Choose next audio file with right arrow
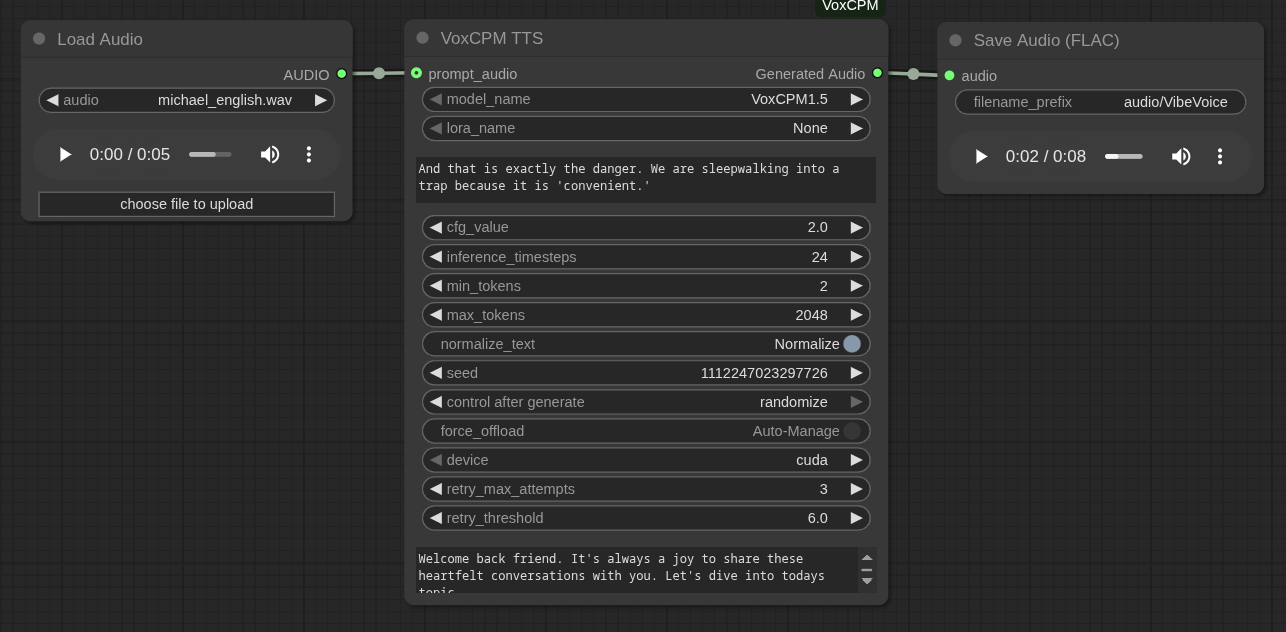 [320, 100]
